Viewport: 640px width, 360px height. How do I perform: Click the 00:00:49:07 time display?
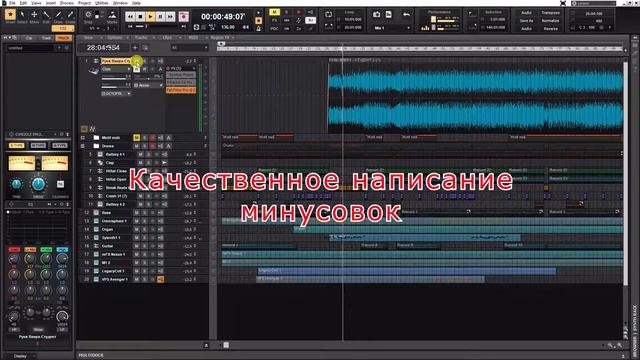click(223, 17)
